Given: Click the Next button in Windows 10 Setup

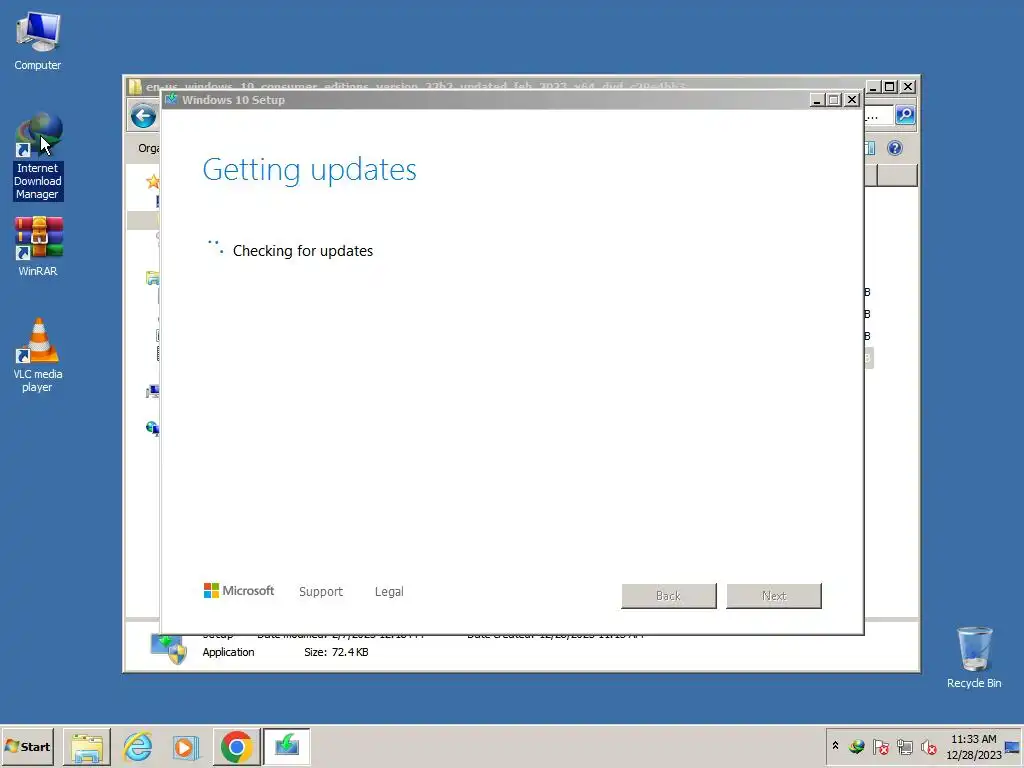Looking at the screenshot, I should pos(774,596).
